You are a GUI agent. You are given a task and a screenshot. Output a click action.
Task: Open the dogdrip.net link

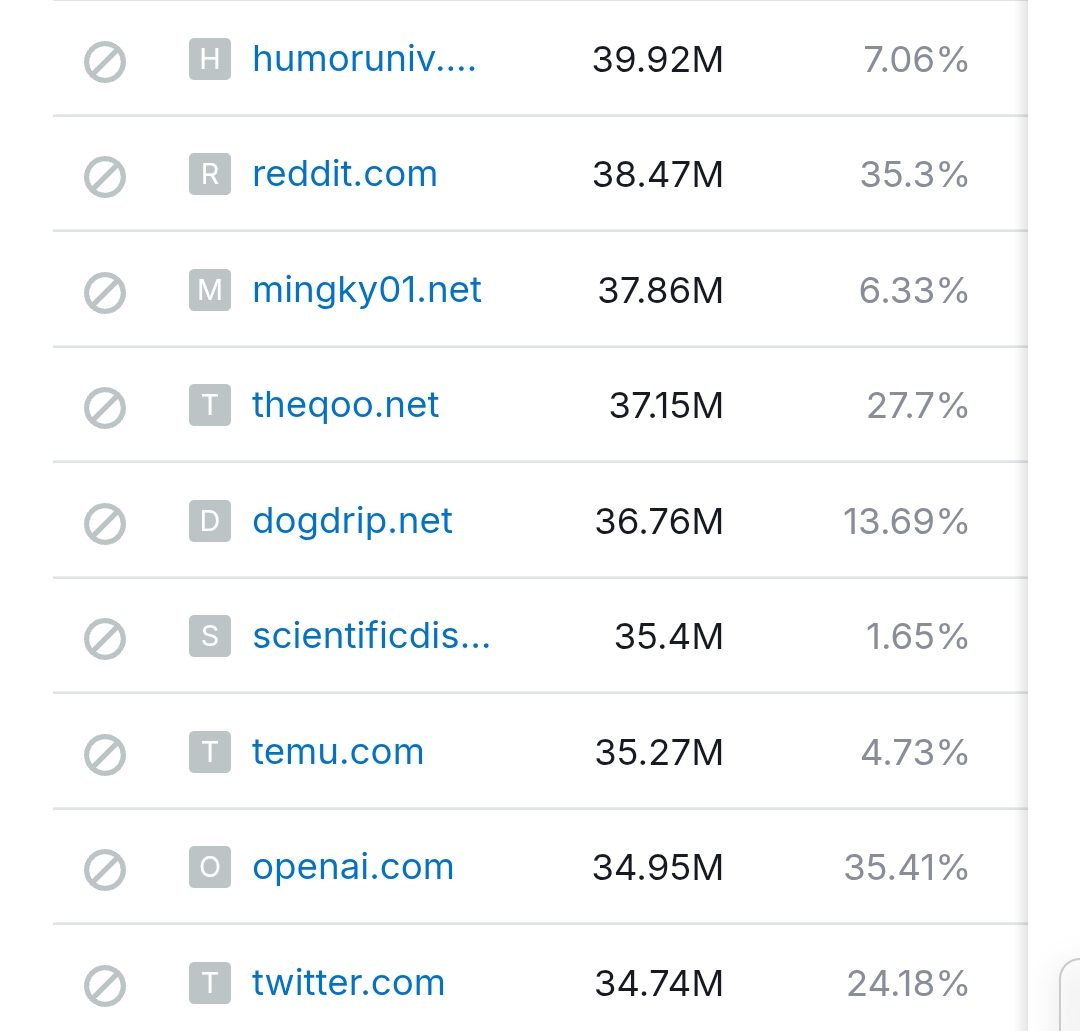coord(353,521)
